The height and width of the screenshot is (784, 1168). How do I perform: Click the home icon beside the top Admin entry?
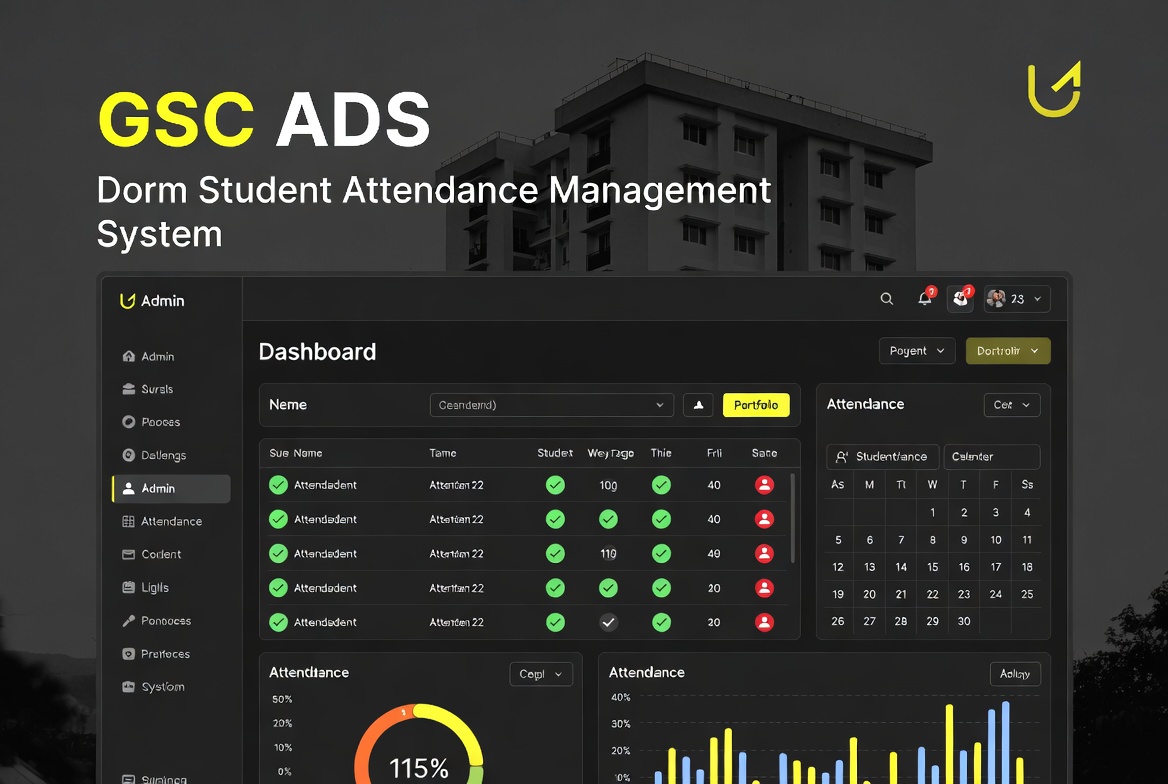click(x=128, y=356)
